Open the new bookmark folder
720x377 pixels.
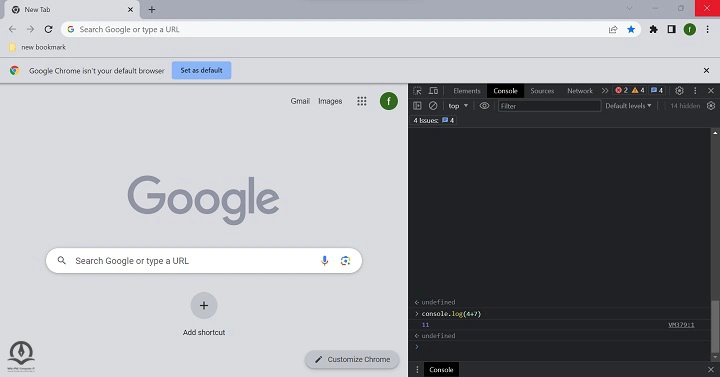click(37, 47)
